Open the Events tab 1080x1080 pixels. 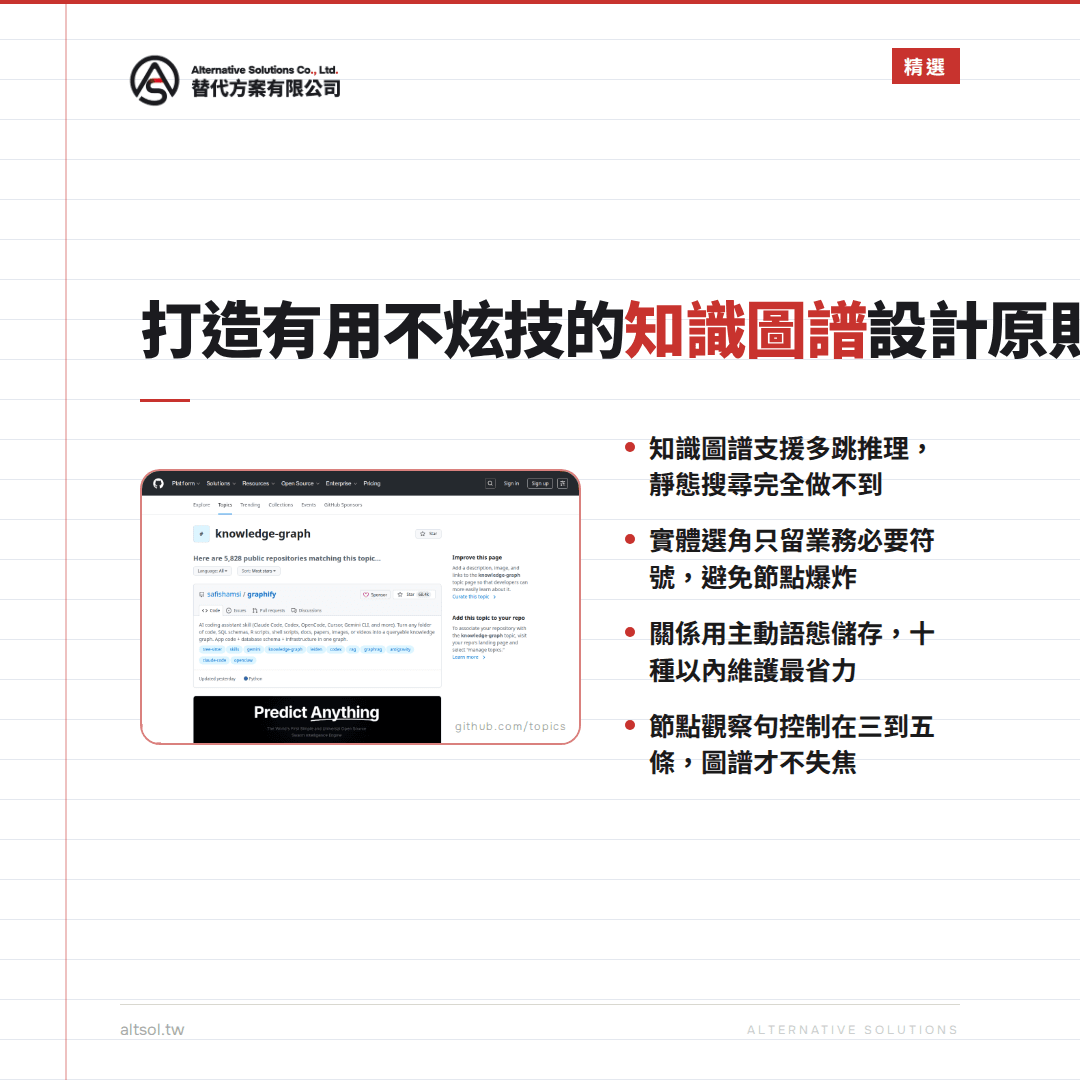(x=309, y=505)
